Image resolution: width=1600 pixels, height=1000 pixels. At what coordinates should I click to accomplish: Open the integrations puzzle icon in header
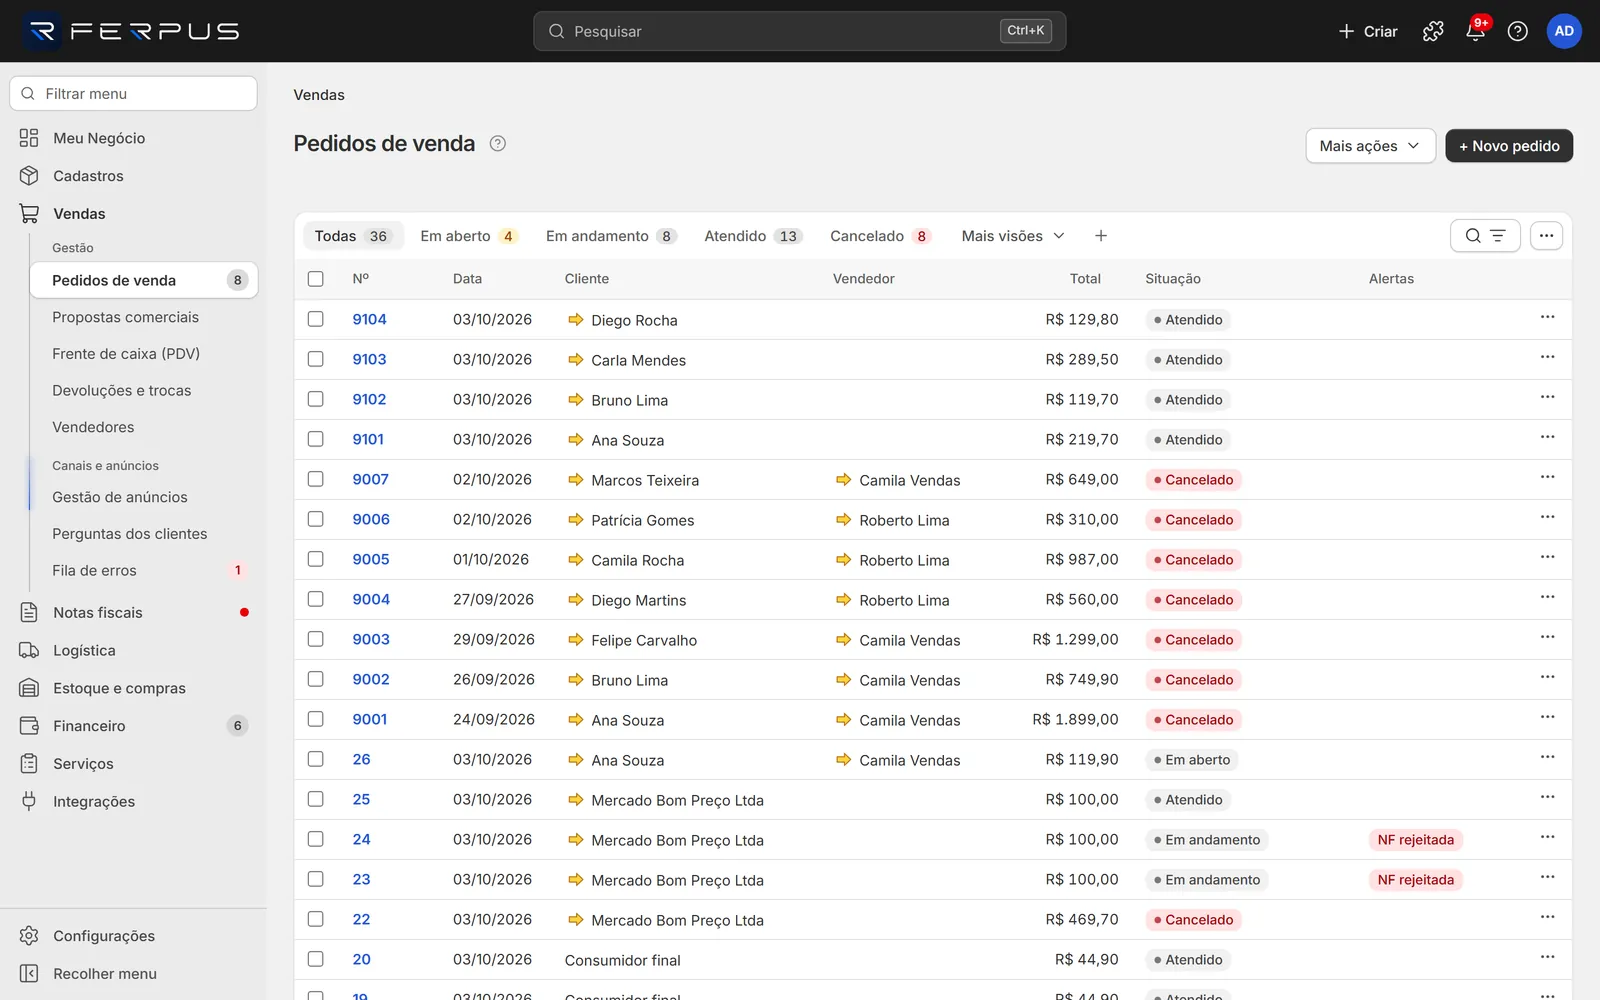(1433, 31)
